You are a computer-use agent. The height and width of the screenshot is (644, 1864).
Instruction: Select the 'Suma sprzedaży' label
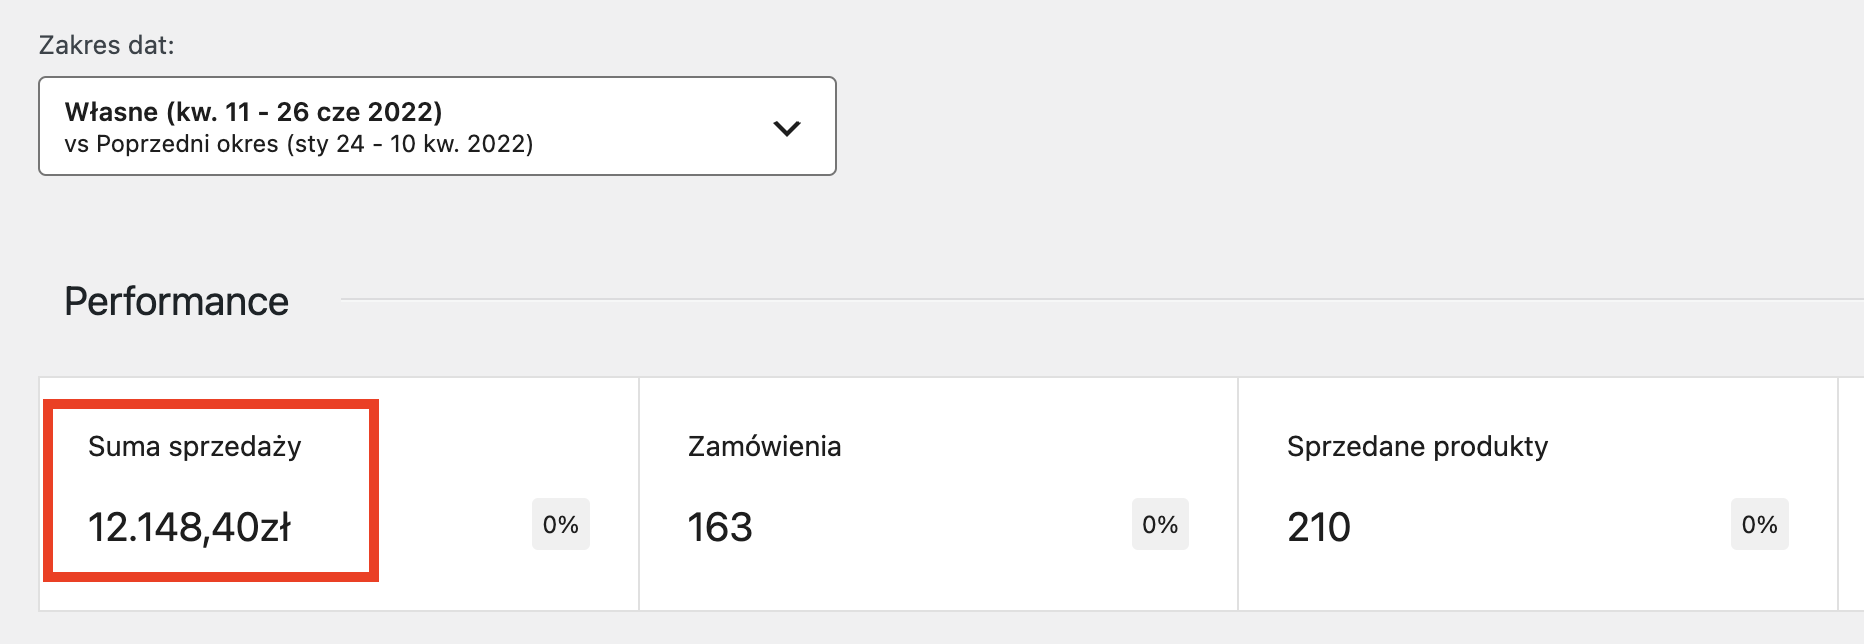(194, 446)
